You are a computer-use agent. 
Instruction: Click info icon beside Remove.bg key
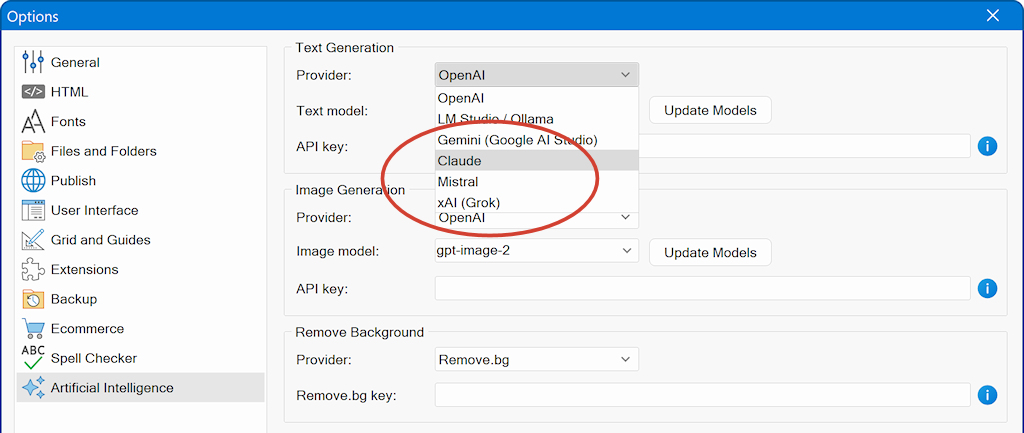coord(987,395)
